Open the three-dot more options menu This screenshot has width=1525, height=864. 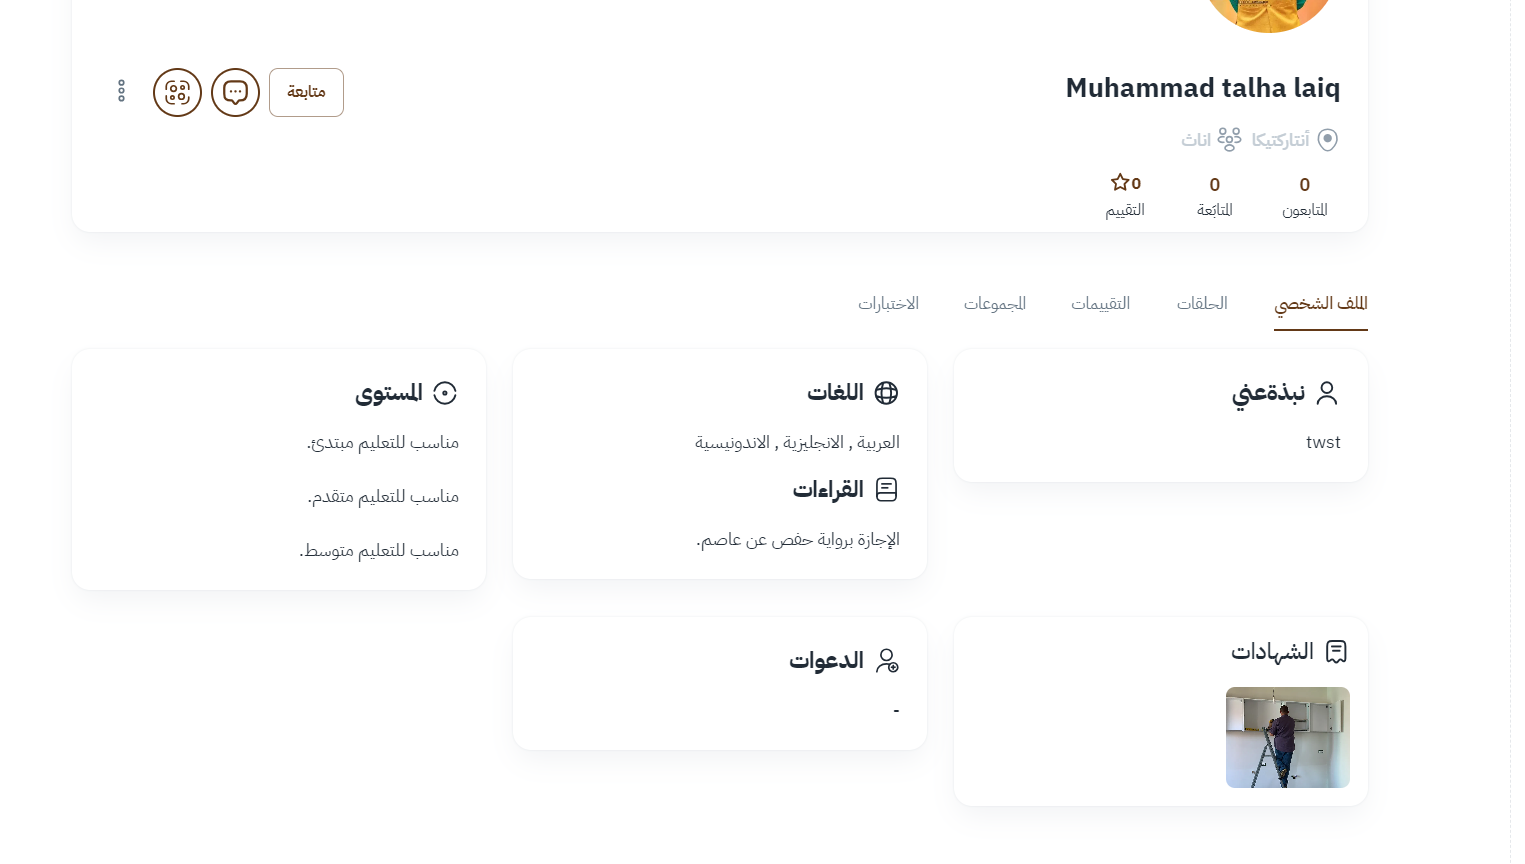pyautogui.click(x=121, y=92)
